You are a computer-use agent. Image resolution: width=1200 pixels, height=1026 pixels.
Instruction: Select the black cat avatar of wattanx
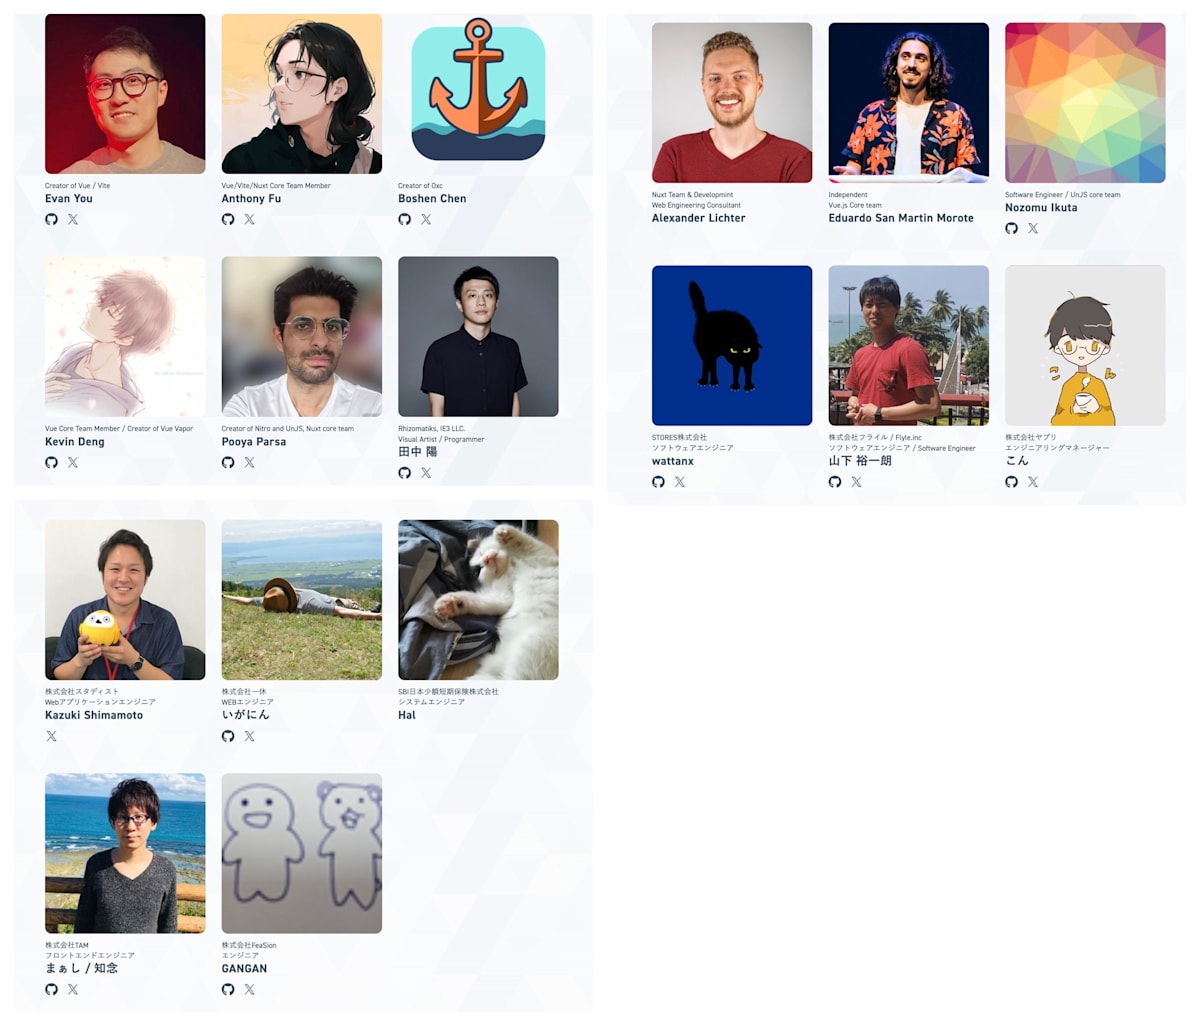(732, 345)
